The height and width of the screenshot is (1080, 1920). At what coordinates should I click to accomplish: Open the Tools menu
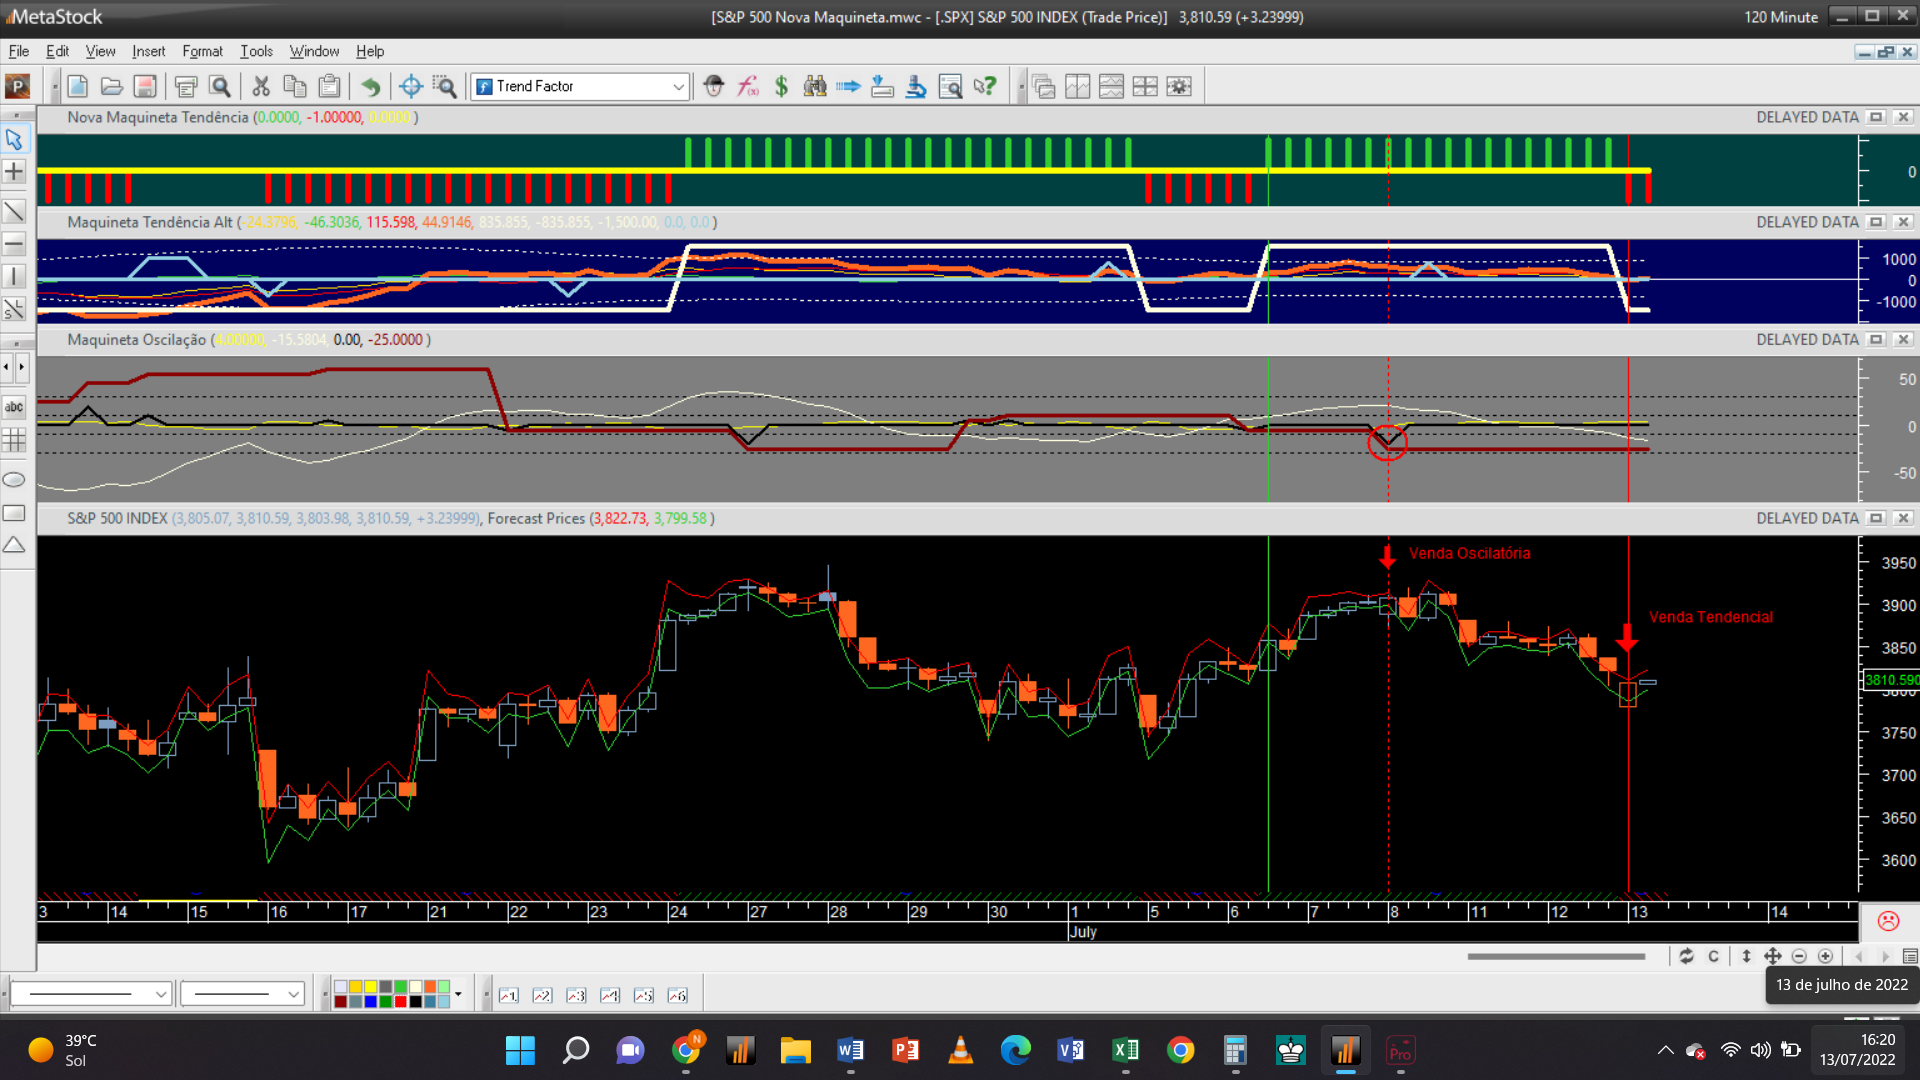coord(256,51)
